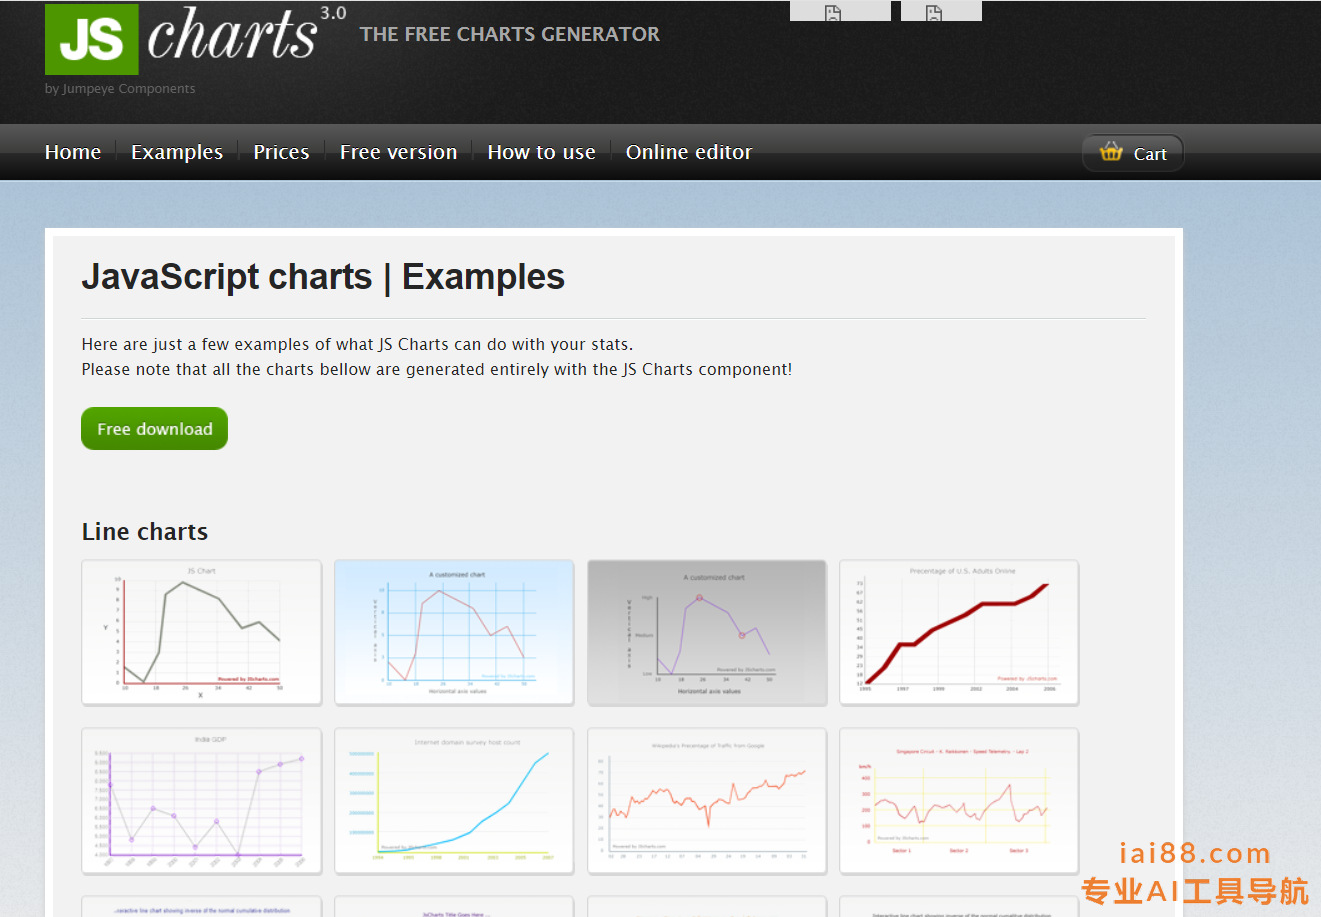Image resolution: width=1321 pixels, height=917 pixels.
Task: Open the blue background 'A customized chart' thumbnail
Action: [x=454, y=632]
